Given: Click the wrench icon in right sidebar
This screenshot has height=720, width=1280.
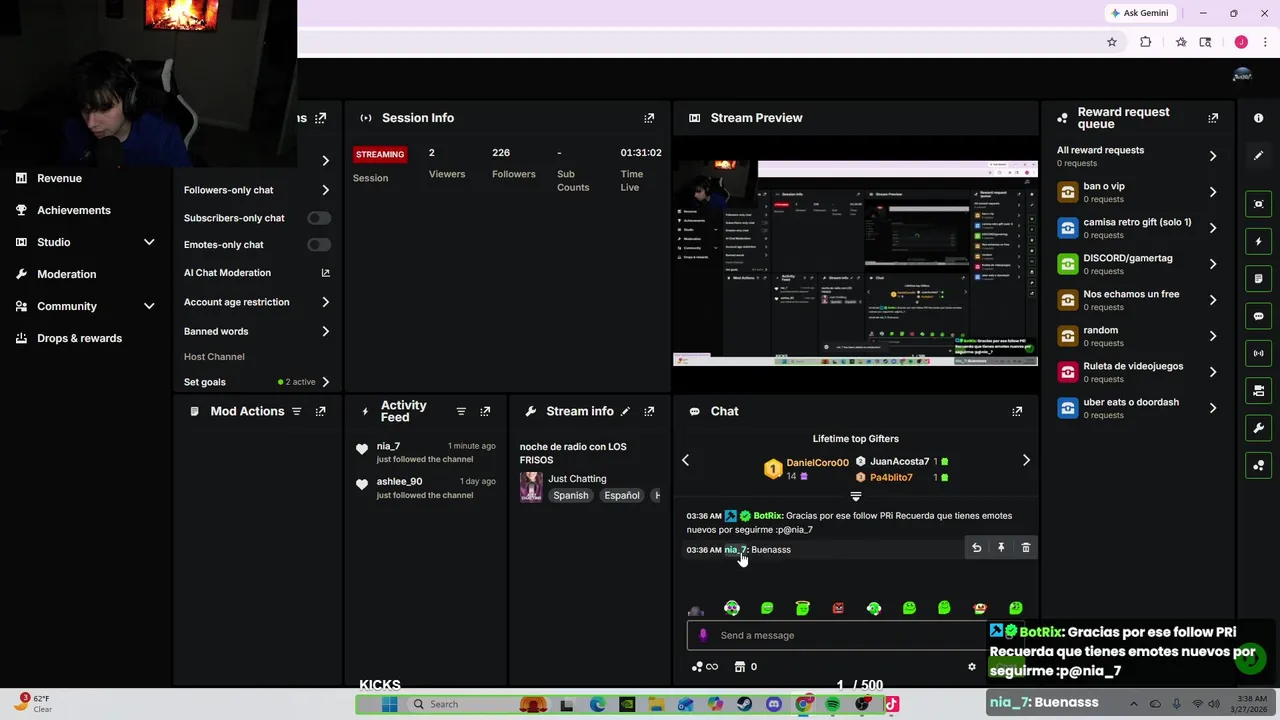Looking at the screenshot, I should [1258, 428].
